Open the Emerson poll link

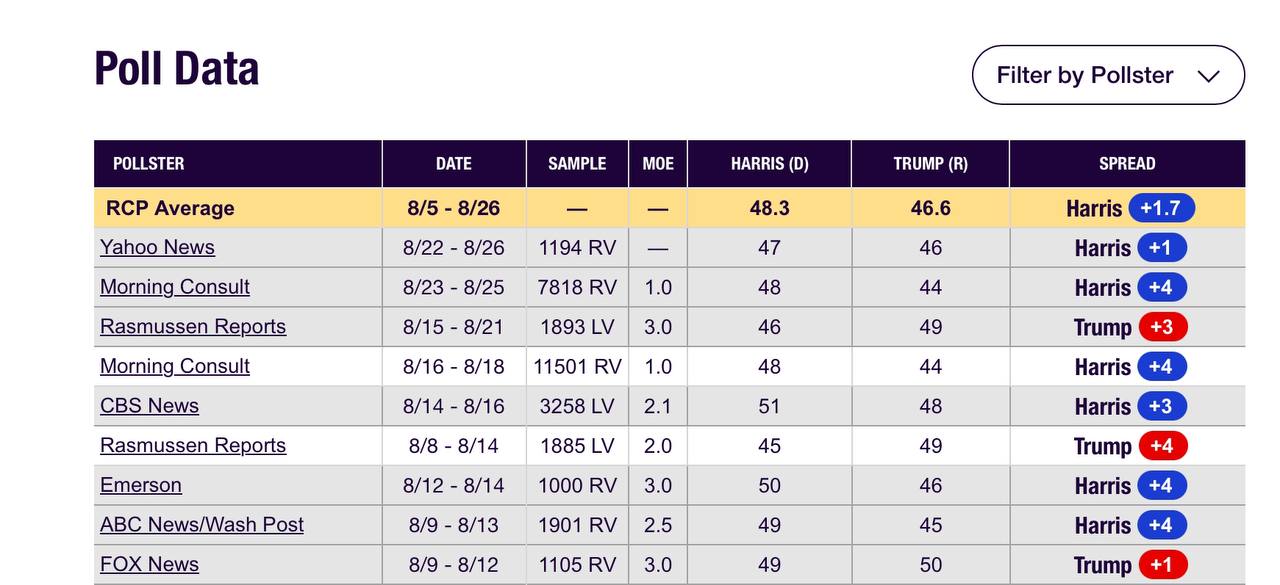pos(141,485)
